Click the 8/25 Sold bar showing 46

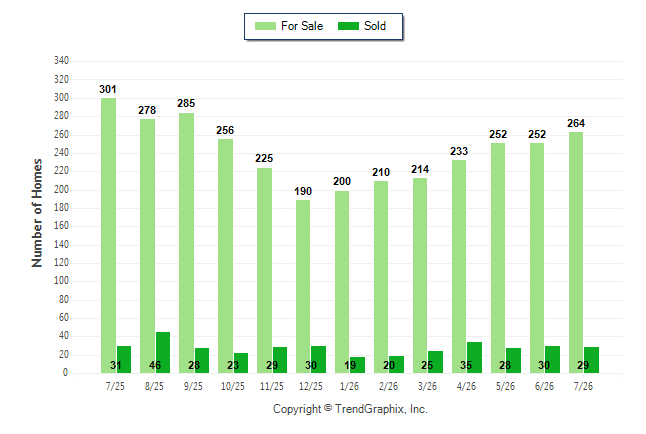pos(163,352)
